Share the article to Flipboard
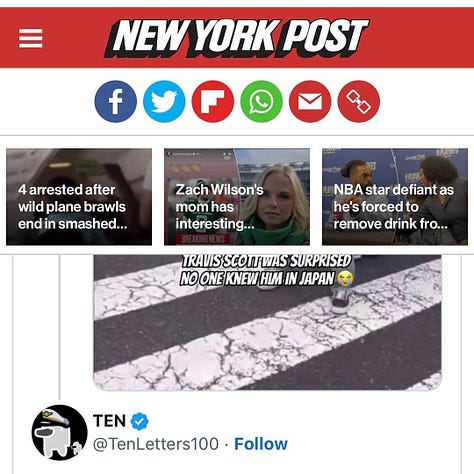 coord(213,101)
